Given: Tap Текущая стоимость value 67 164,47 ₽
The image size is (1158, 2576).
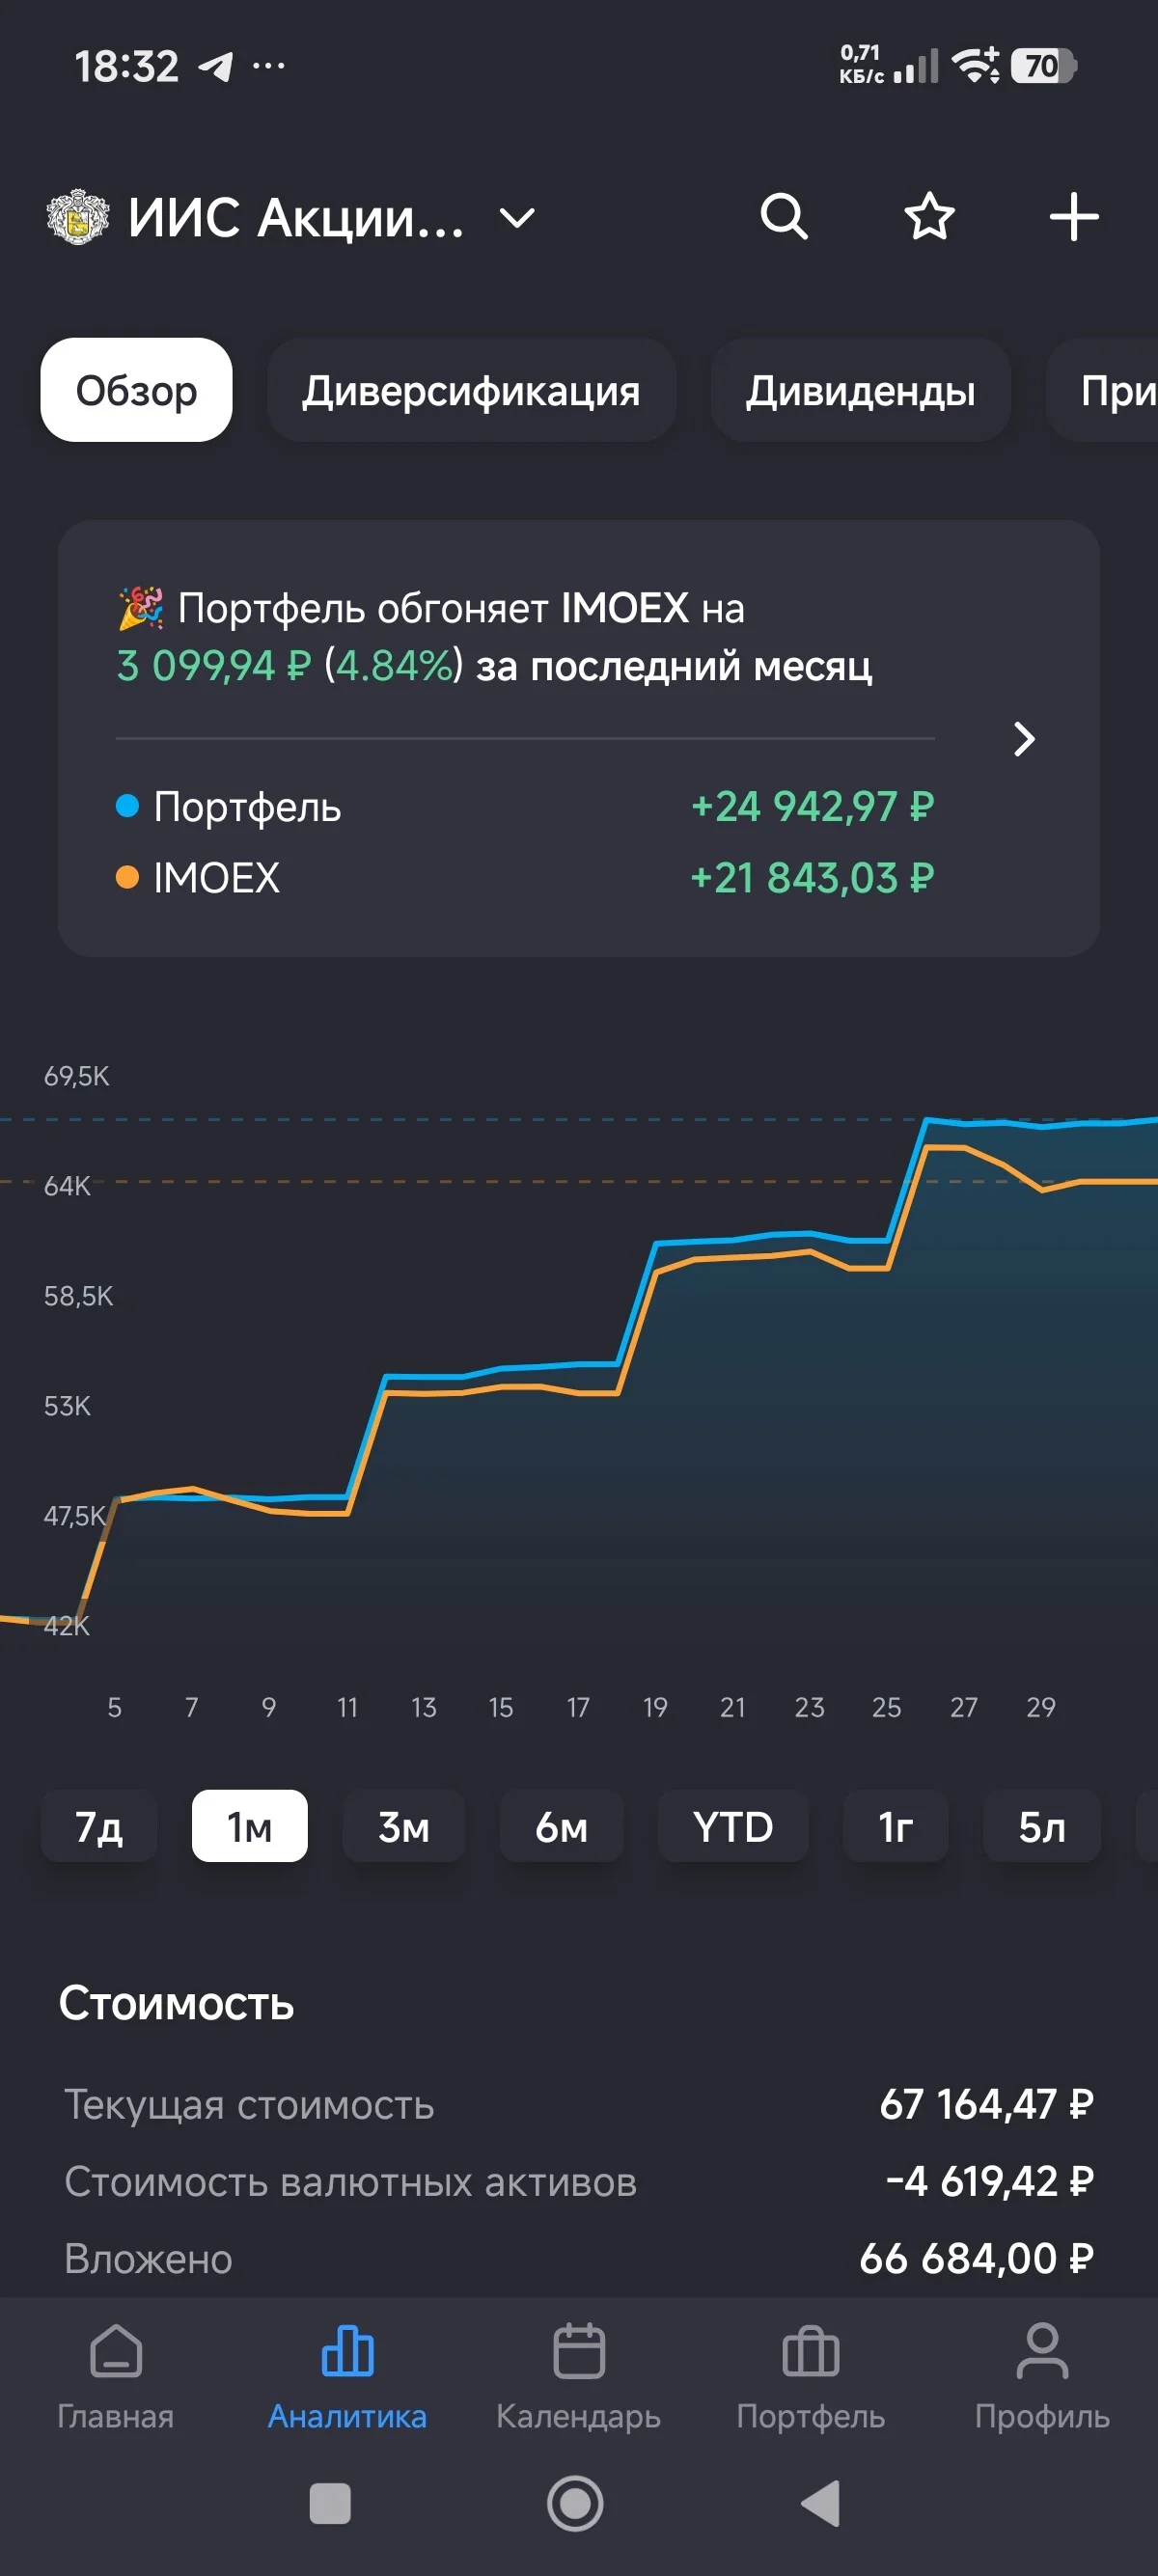Looking at the screenshot, I should [986, 2104].
